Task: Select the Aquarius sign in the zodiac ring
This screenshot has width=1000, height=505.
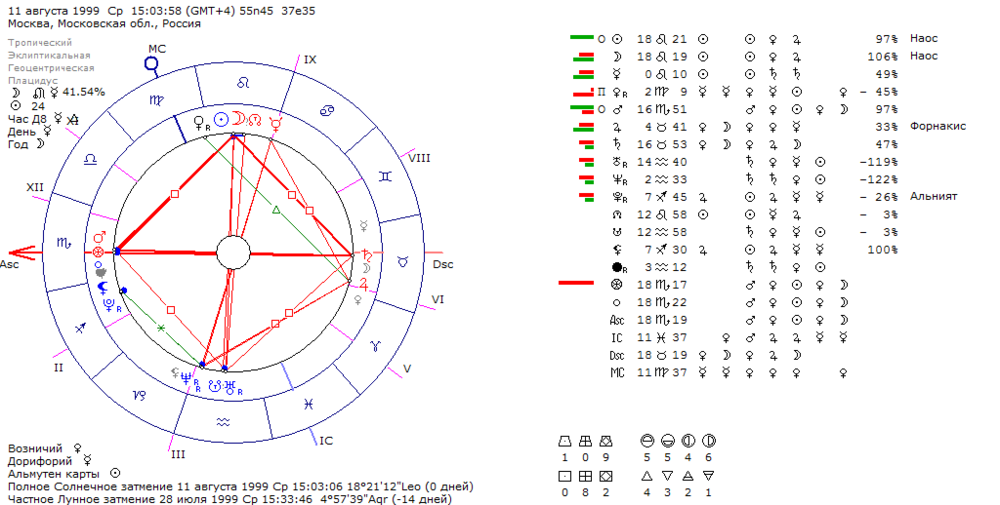Action: click(223, 421)
